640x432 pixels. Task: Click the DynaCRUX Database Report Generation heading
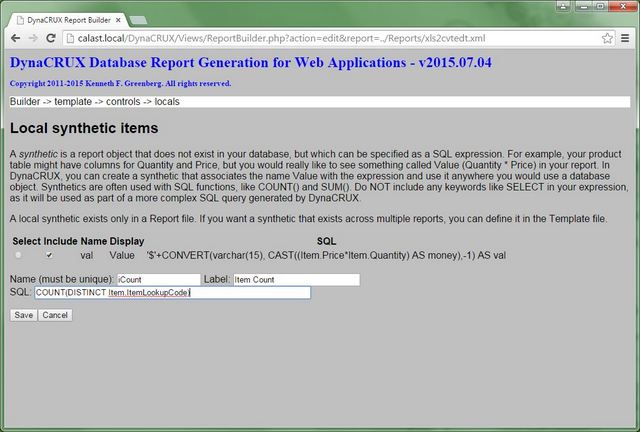(x=251, y=62)
